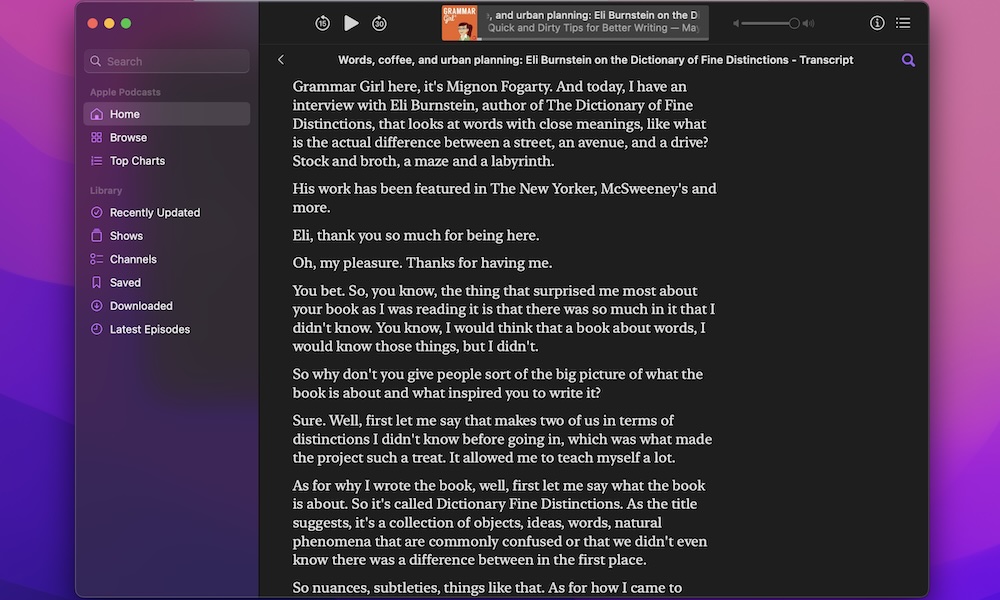Search within the transcript
The height and width of the screenshot is (600, 1000).
(908, 60)
